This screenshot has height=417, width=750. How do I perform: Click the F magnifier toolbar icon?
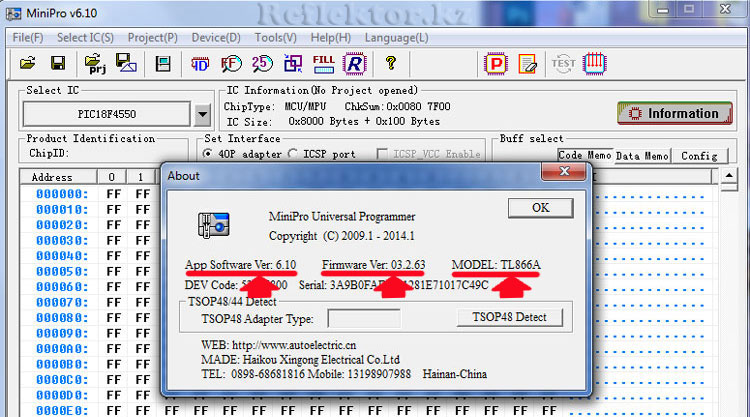click(x=231, y=64)
